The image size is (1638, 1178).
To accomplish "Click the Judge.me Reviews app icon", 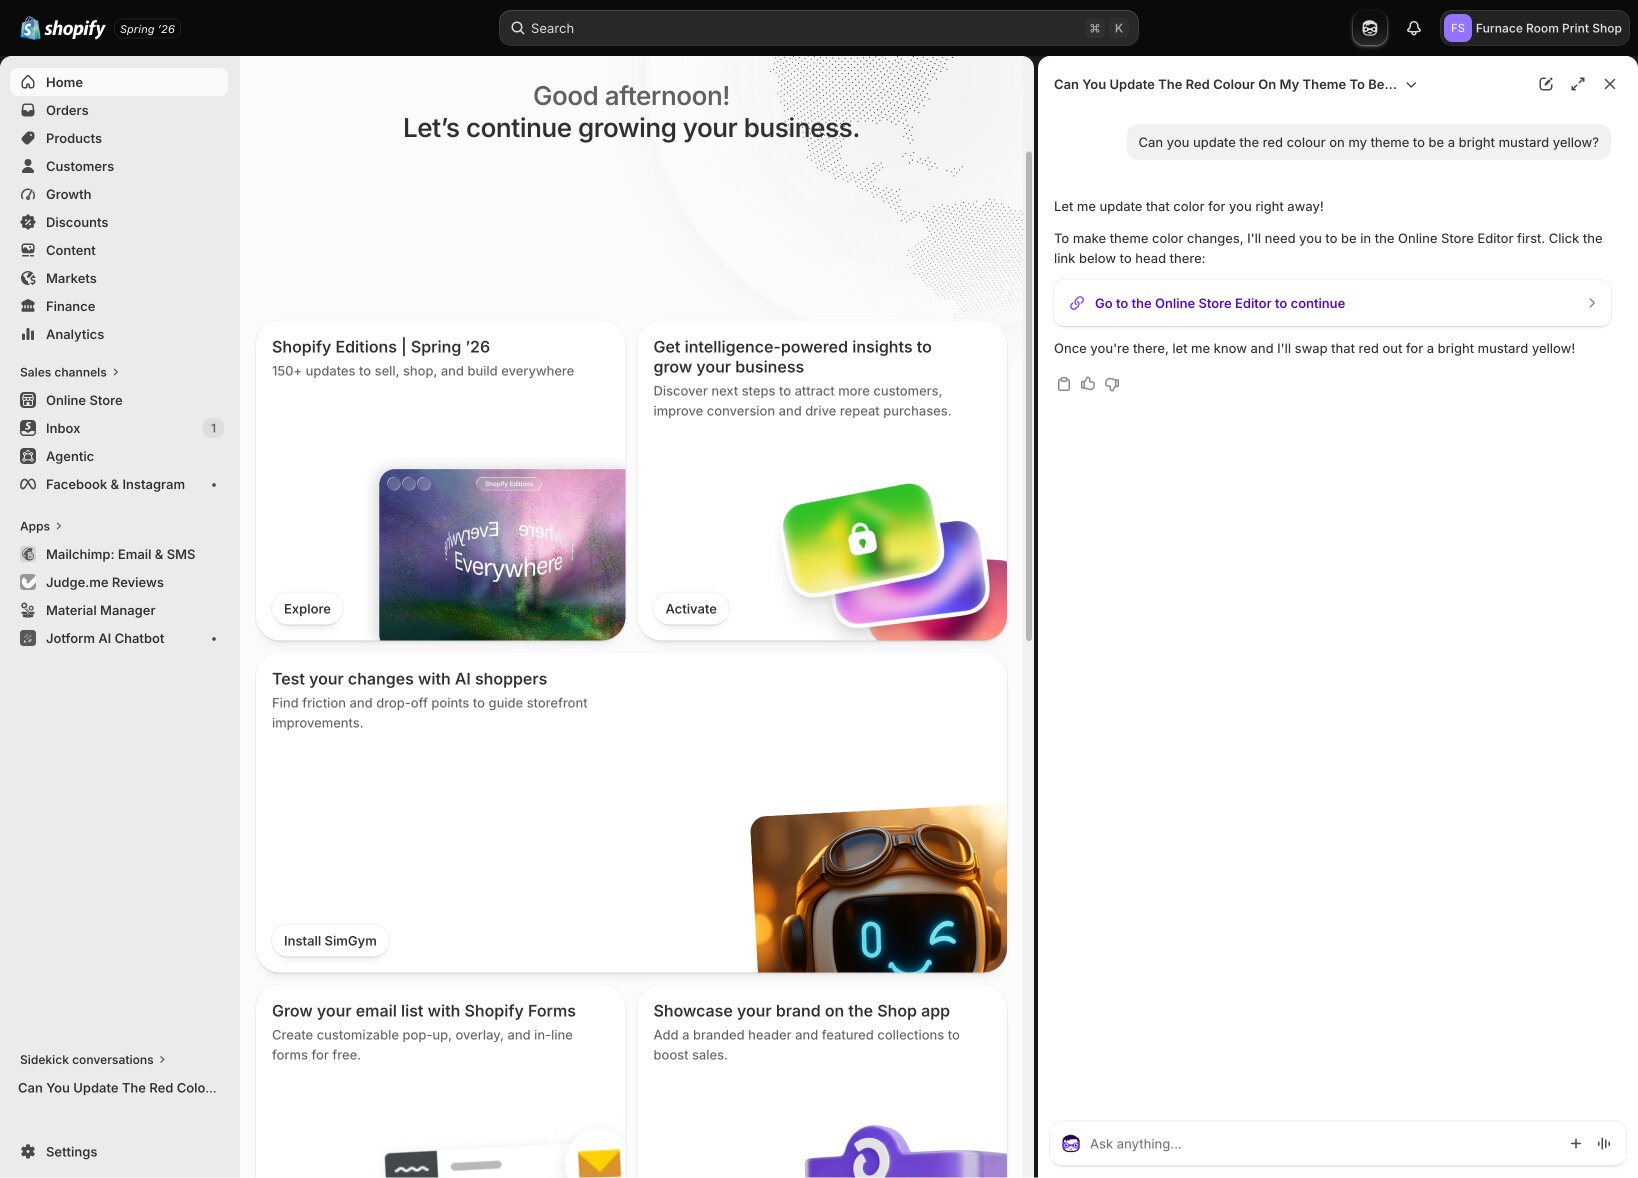I will click(x=28, y=582).
